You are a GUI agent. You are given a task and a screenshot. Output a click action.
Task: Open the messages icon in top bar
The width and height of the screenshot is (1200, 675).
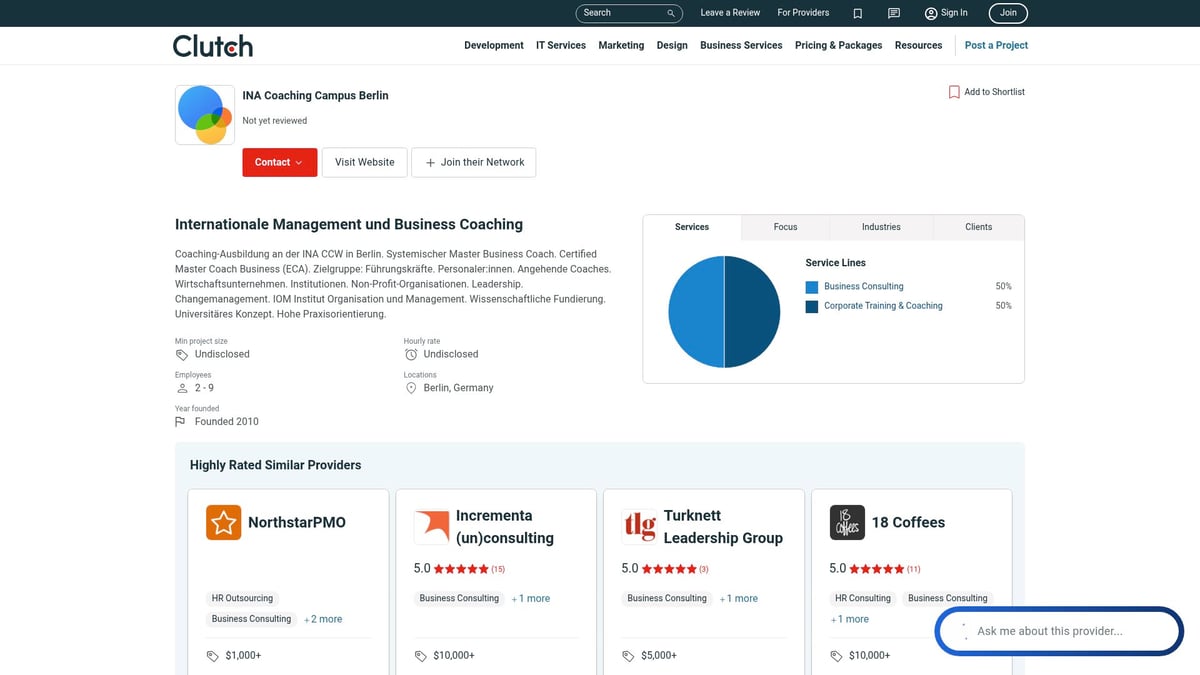[894, 13]
